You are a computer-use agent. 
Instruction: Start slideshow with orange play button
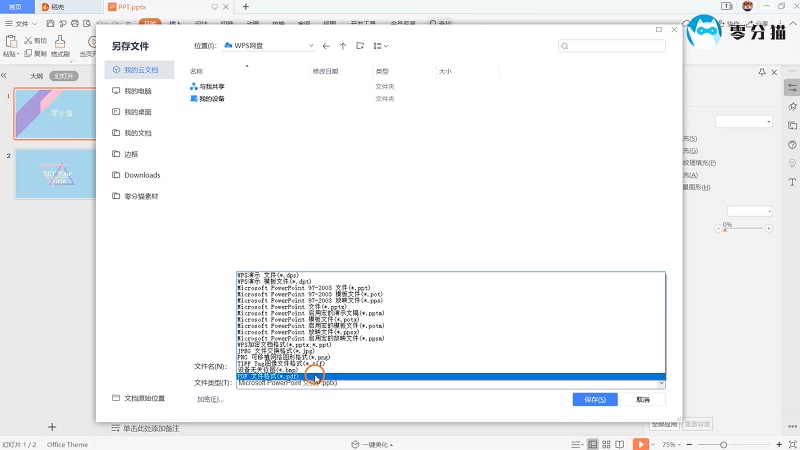coord(641,444)
